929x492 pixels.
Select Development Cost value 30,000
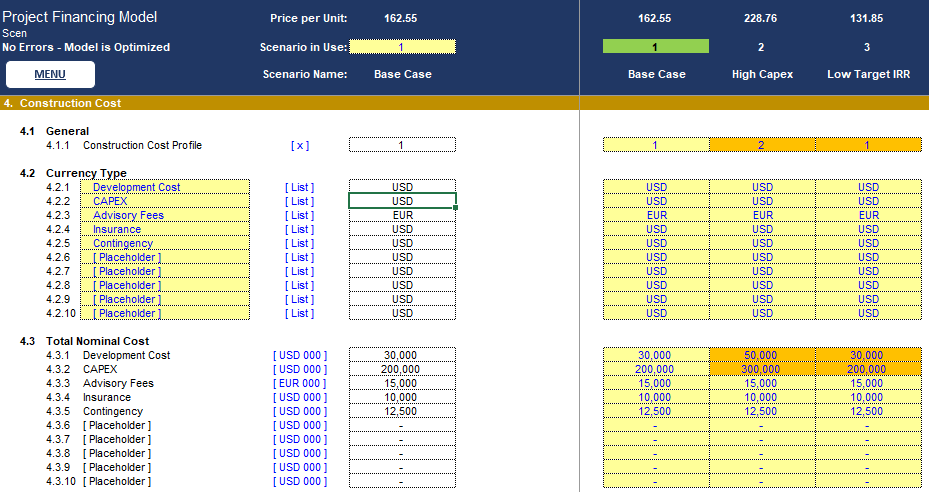[402, 355]
